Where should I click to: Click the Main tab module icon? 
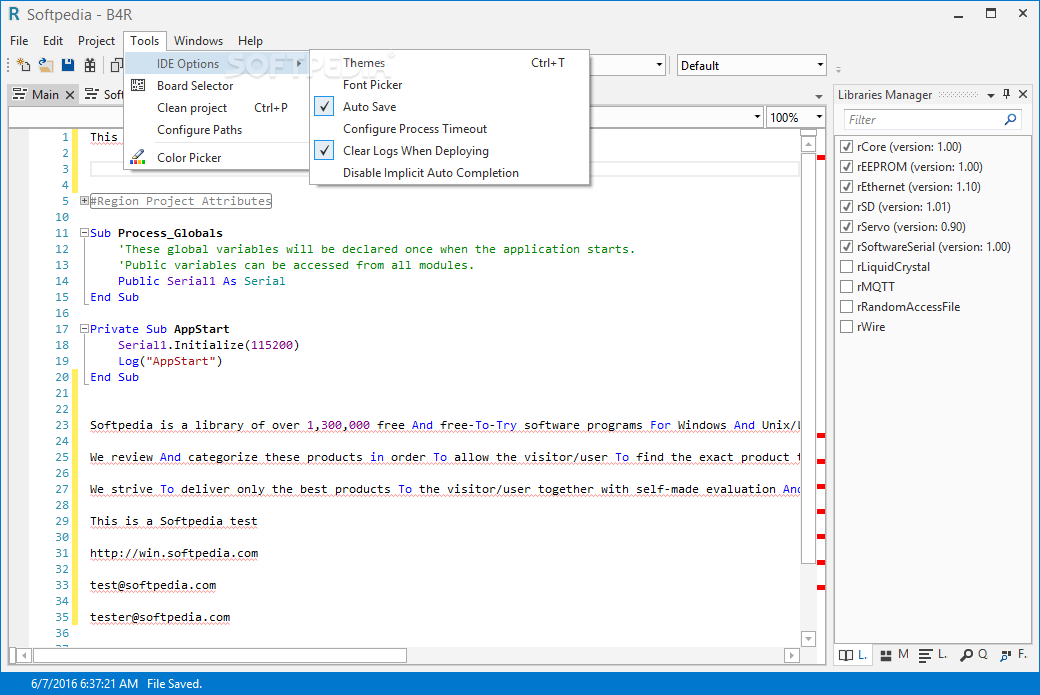pyautogui.click(x=21, y=94)
